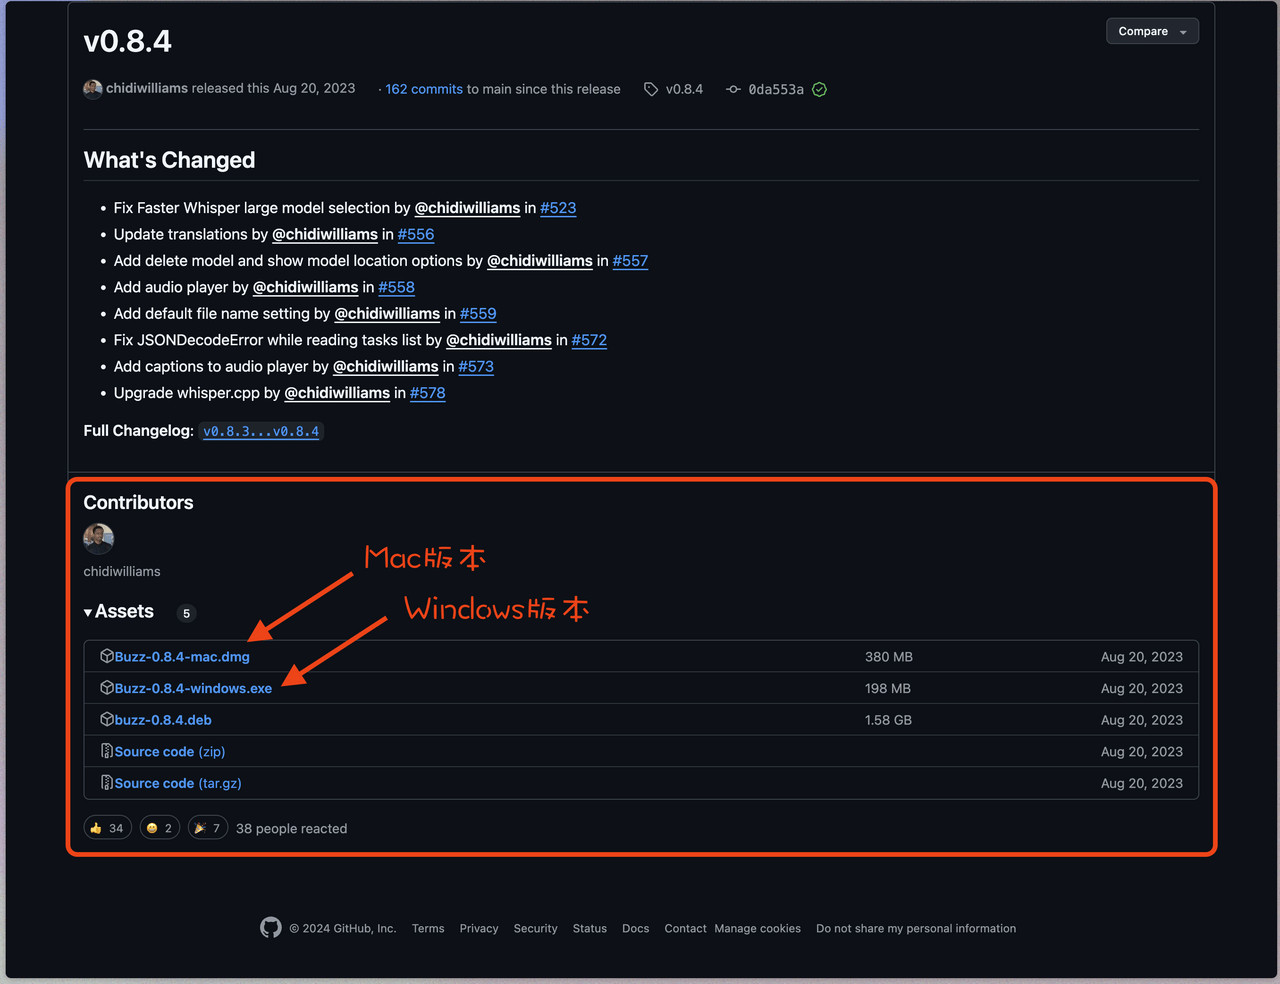The width and height of the screenshot is (1280, 984).
Task: Open the chidiwilliams author name link
Action: pyautogui.click(x=147, y=88)
